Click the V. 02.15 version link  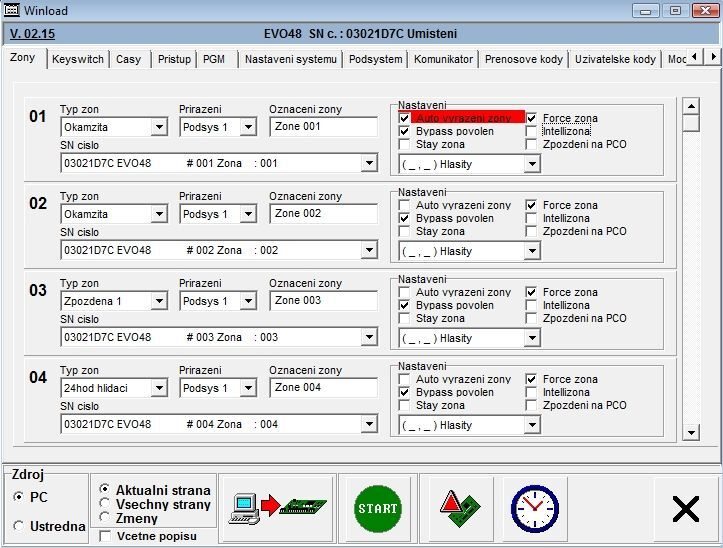coord(32,33)
